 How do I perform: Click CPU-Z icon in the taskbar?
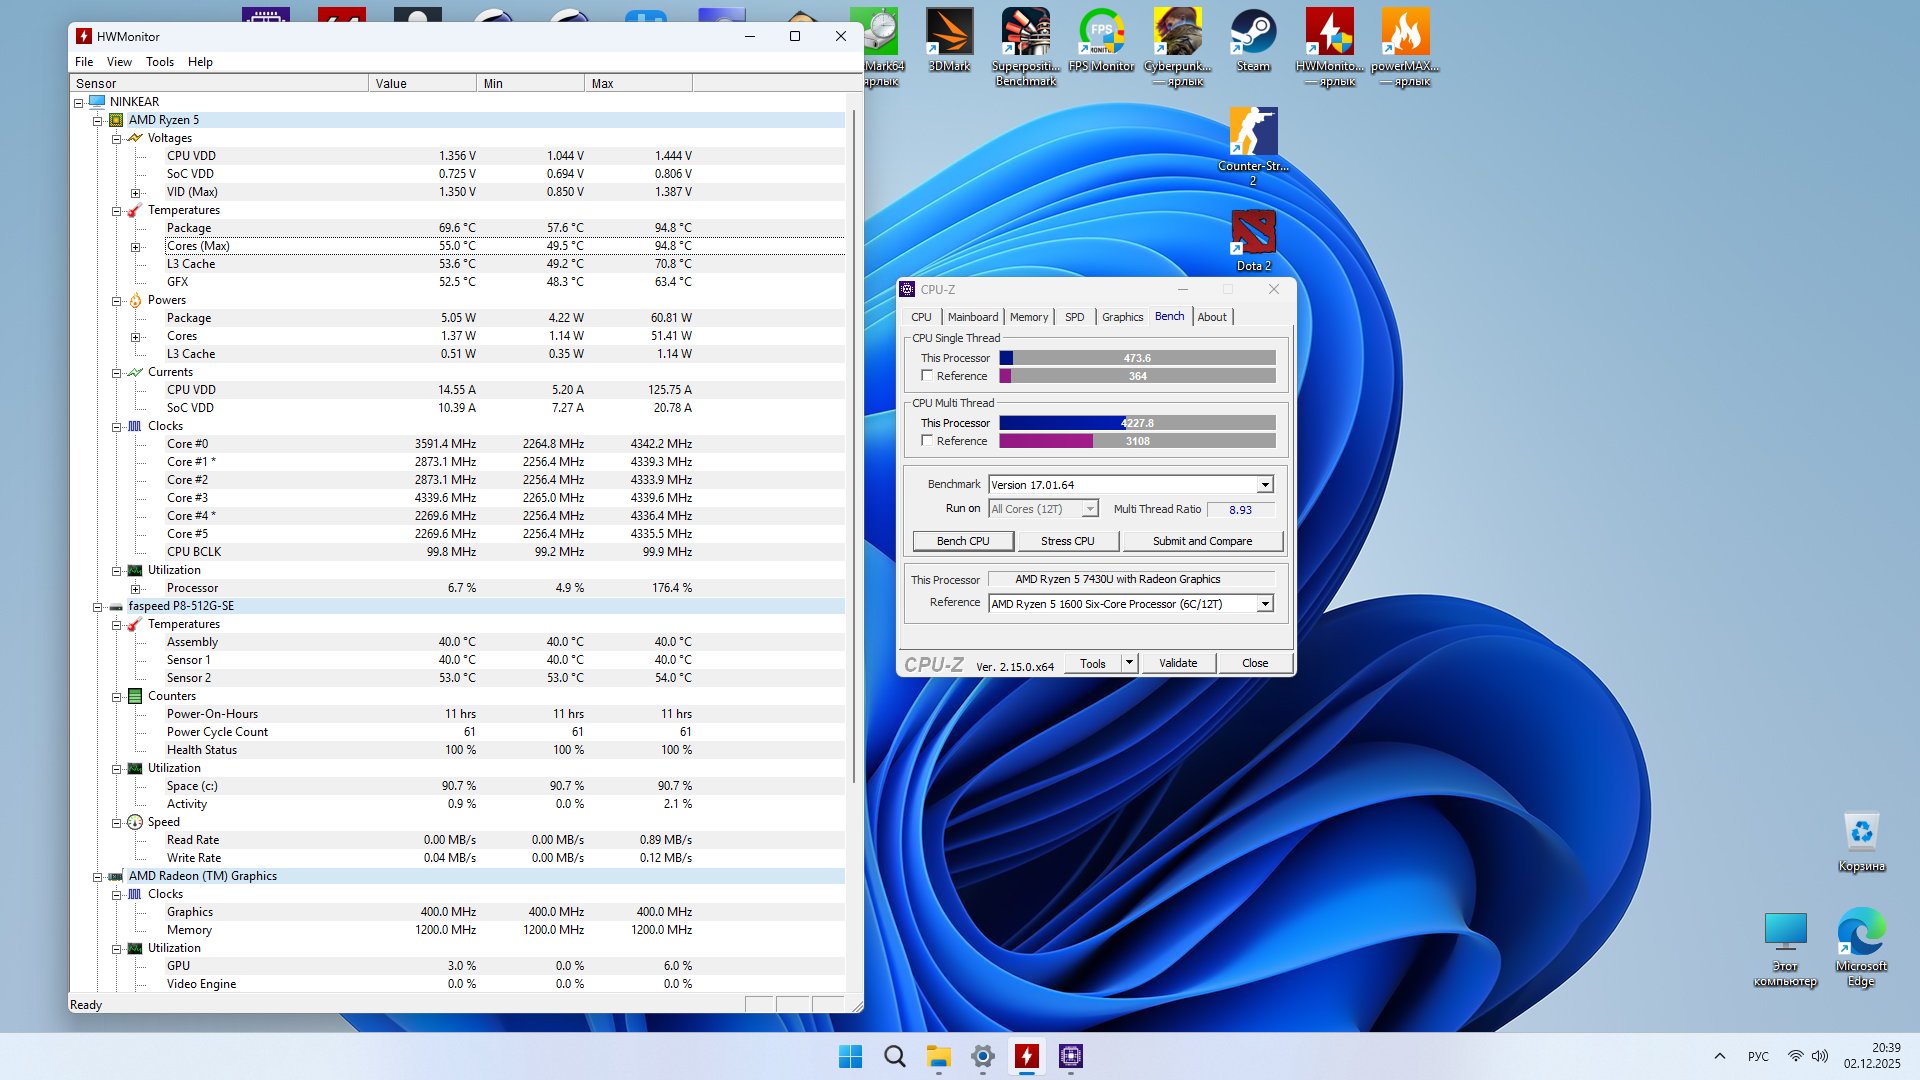[1071, 1056]
